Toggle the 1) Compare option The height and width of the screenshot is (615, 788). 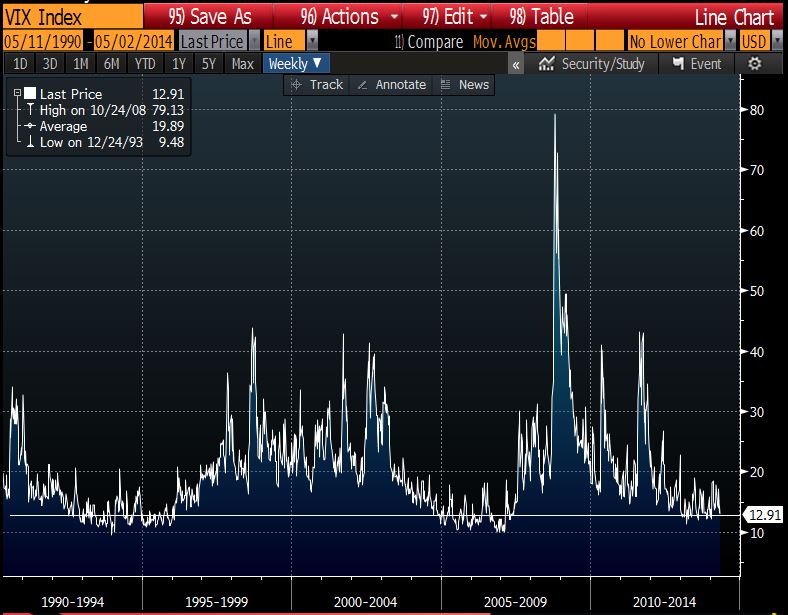(430, 41)
